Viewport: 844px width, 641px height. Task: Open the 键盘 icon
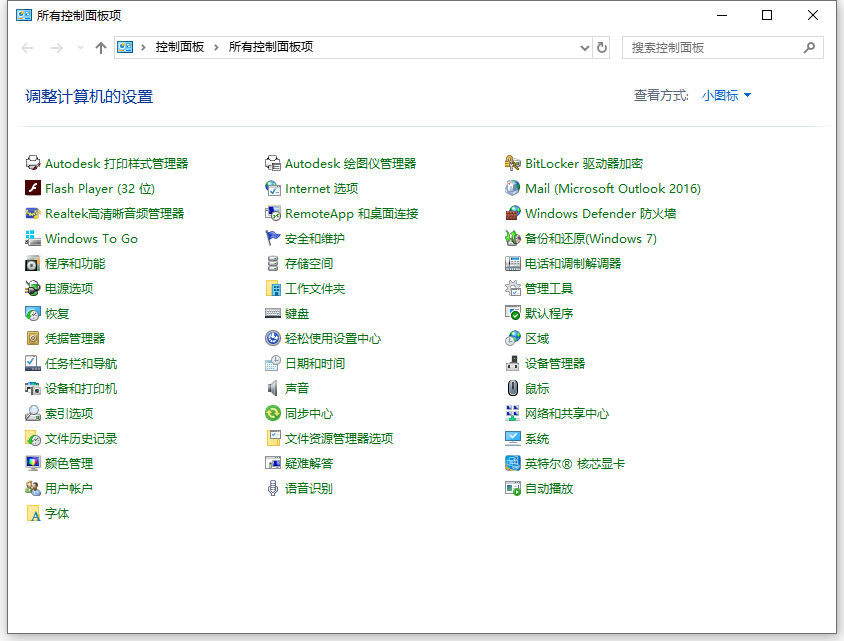273,314
